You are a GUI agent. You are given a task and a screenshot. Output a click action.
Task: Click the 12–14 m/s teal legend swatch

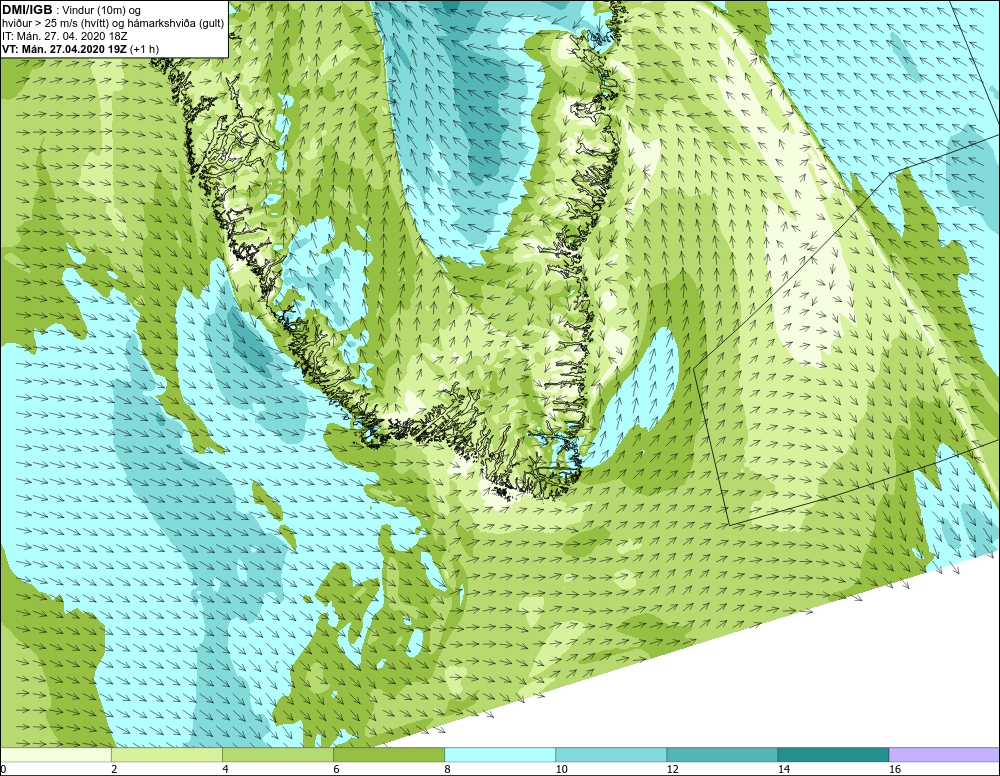pyautogui.click(x=722, y=755)
